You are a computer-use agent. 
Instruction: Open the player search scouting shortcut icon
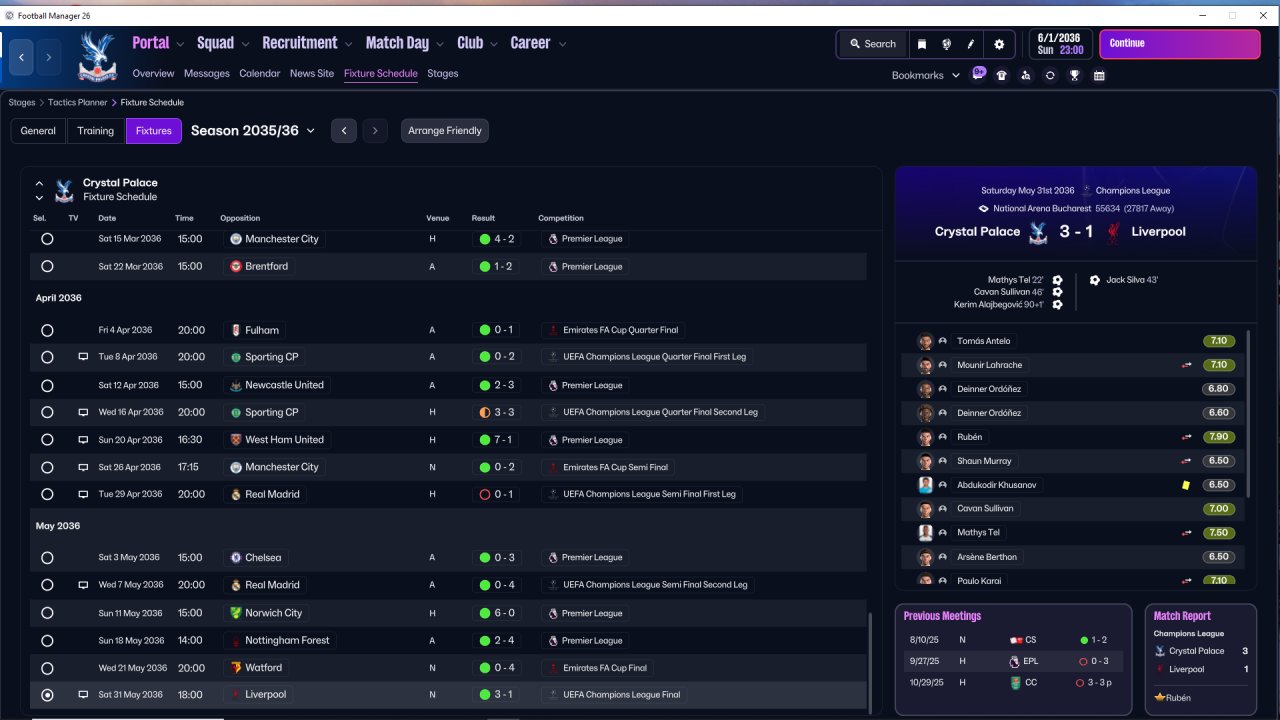click(1026, 75)
